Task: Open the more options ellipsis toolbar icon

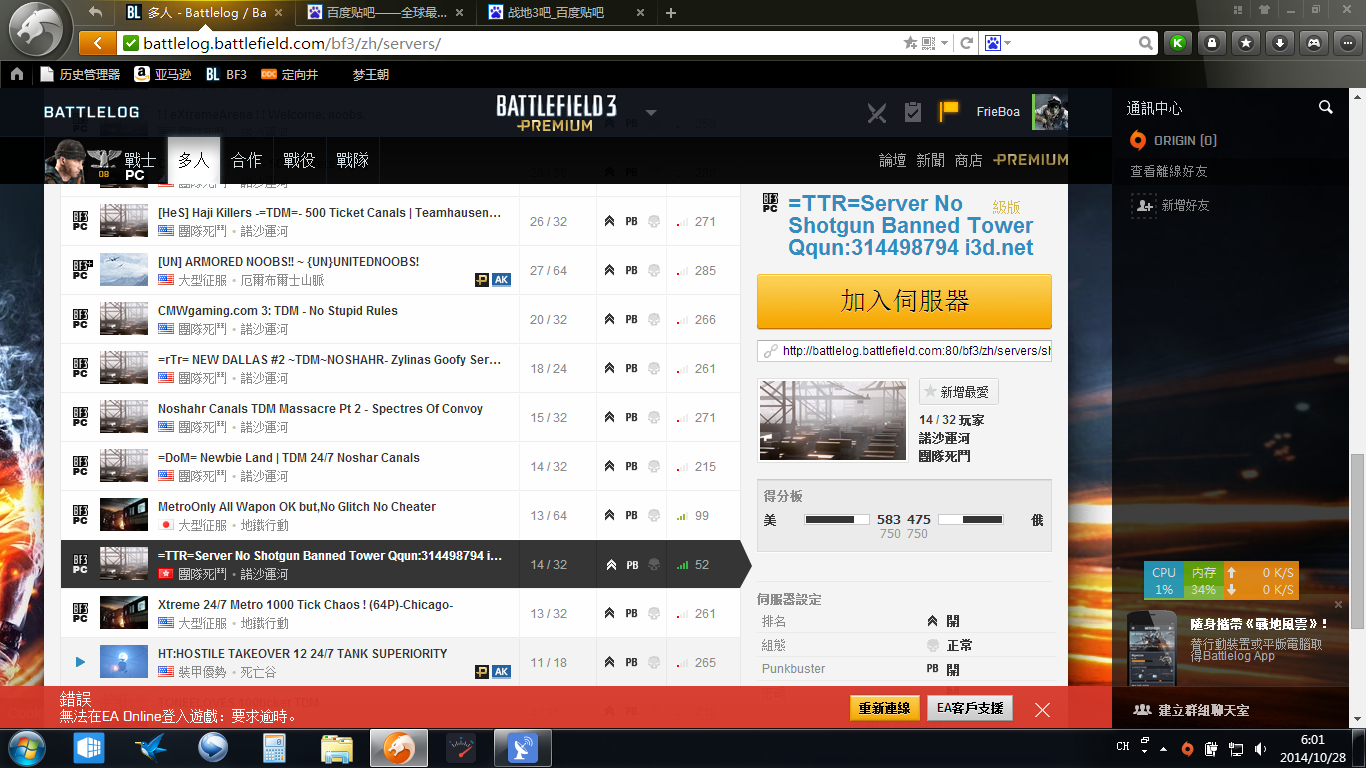Action: tap(1348, 43)
